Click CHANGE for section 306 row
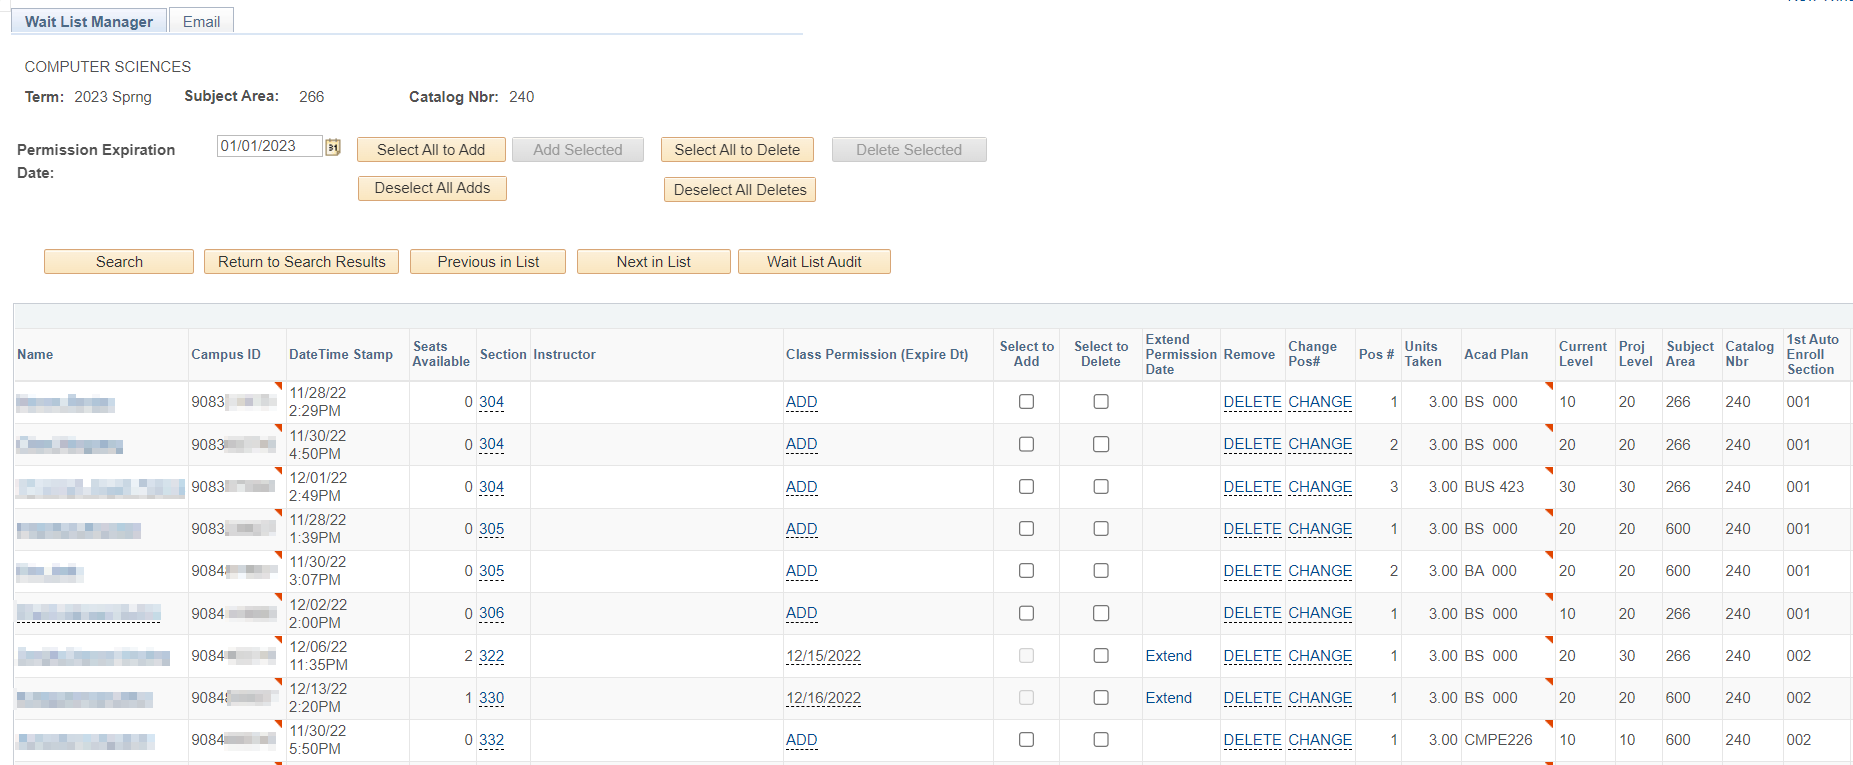1853x765 pixels. pyautogui.click(x=1320, y=613)
